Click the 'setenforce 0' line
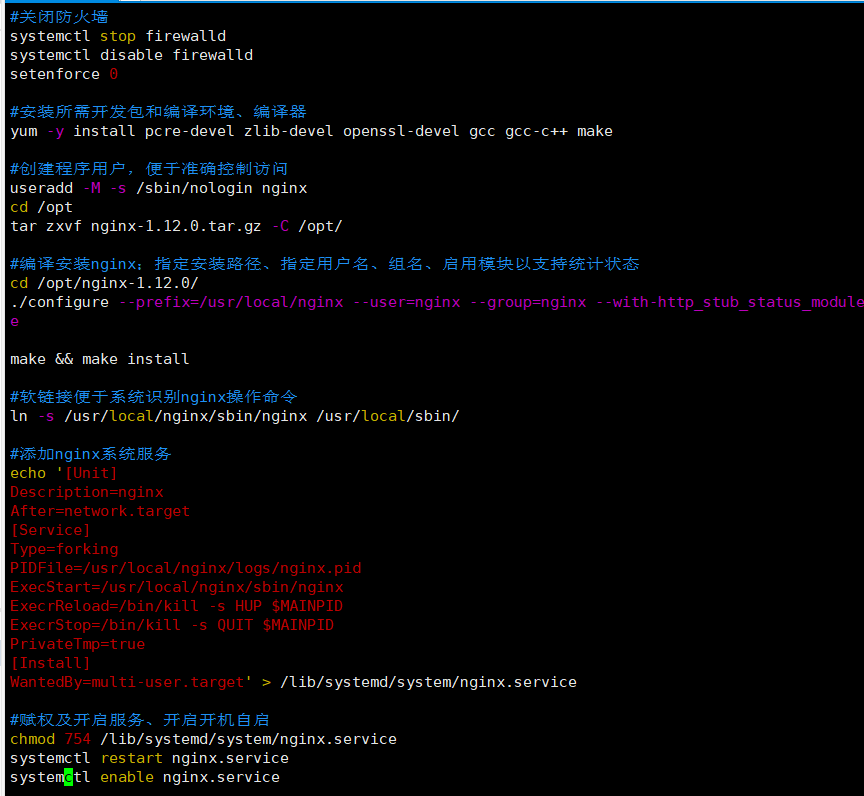This screenshot has width=864, height=796. 64,74
